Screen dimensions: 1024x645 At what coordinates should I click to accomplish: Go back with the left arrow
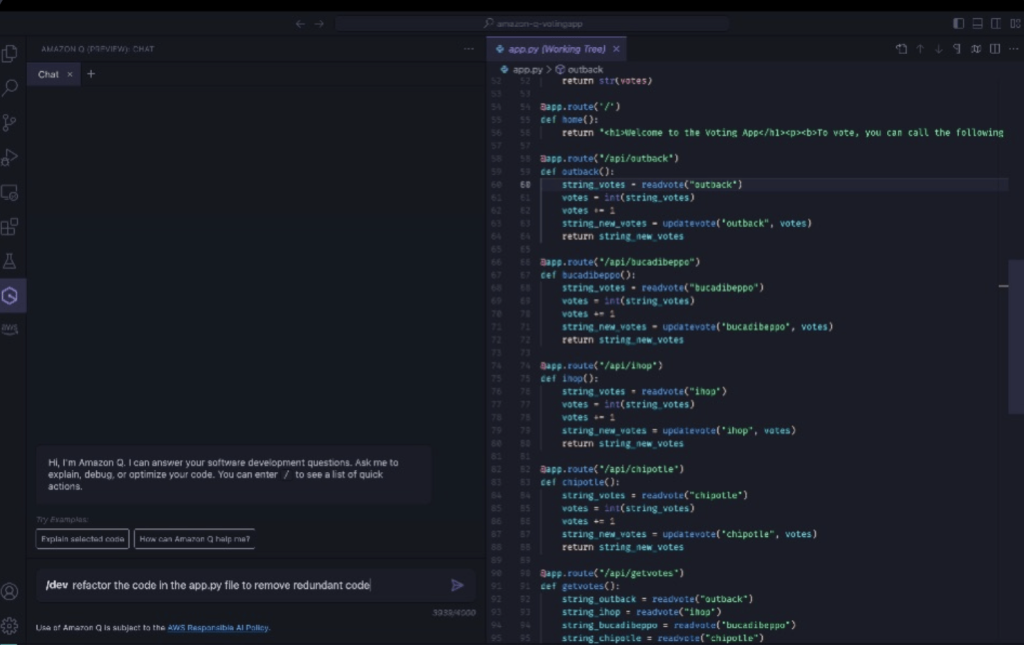click(x=300, y=24)
